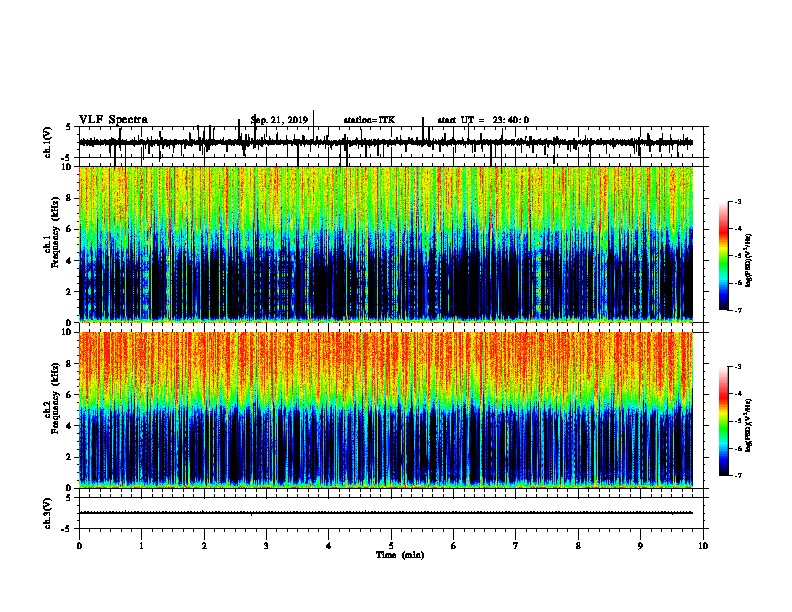Click the 'start UT = 23:40: 0' label
This screenshot has height=612, width=792.
pos(483,120)
